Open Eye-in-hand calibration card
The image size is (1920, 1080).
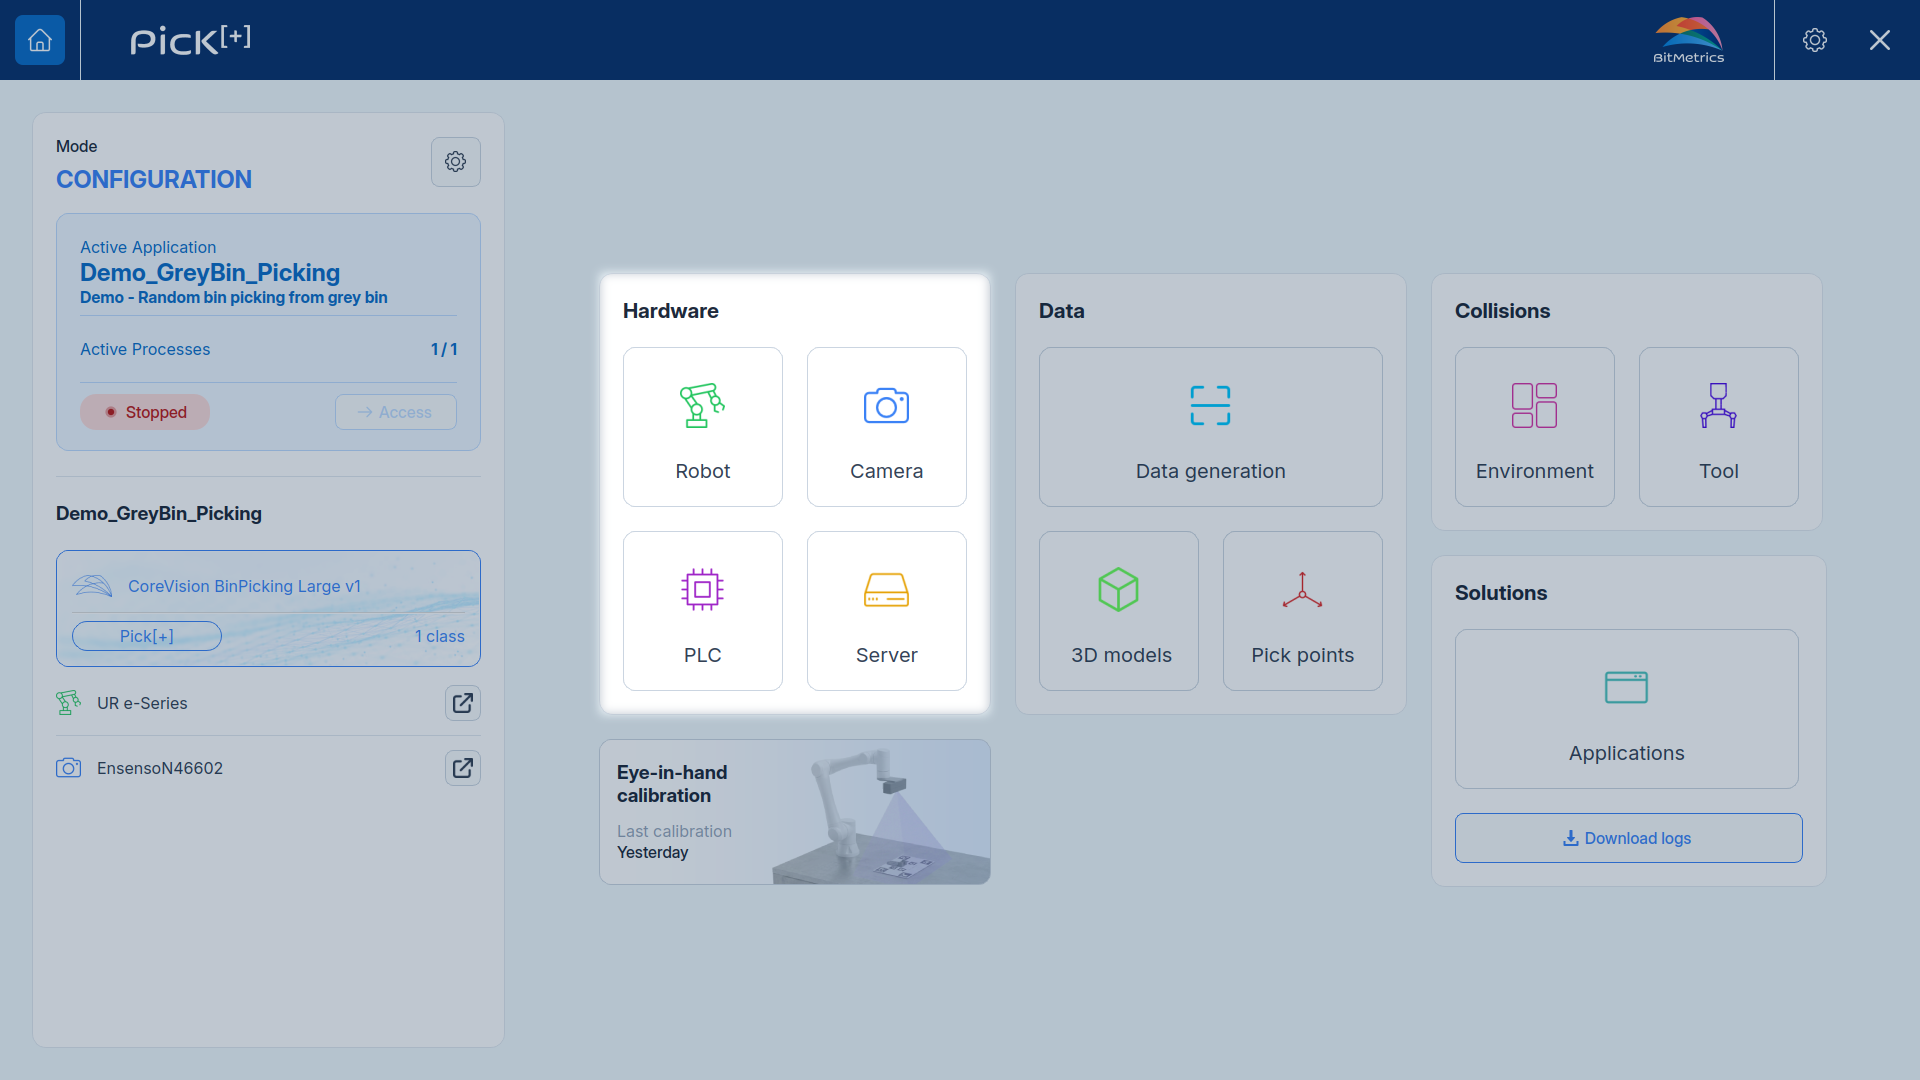coord(795,812)
